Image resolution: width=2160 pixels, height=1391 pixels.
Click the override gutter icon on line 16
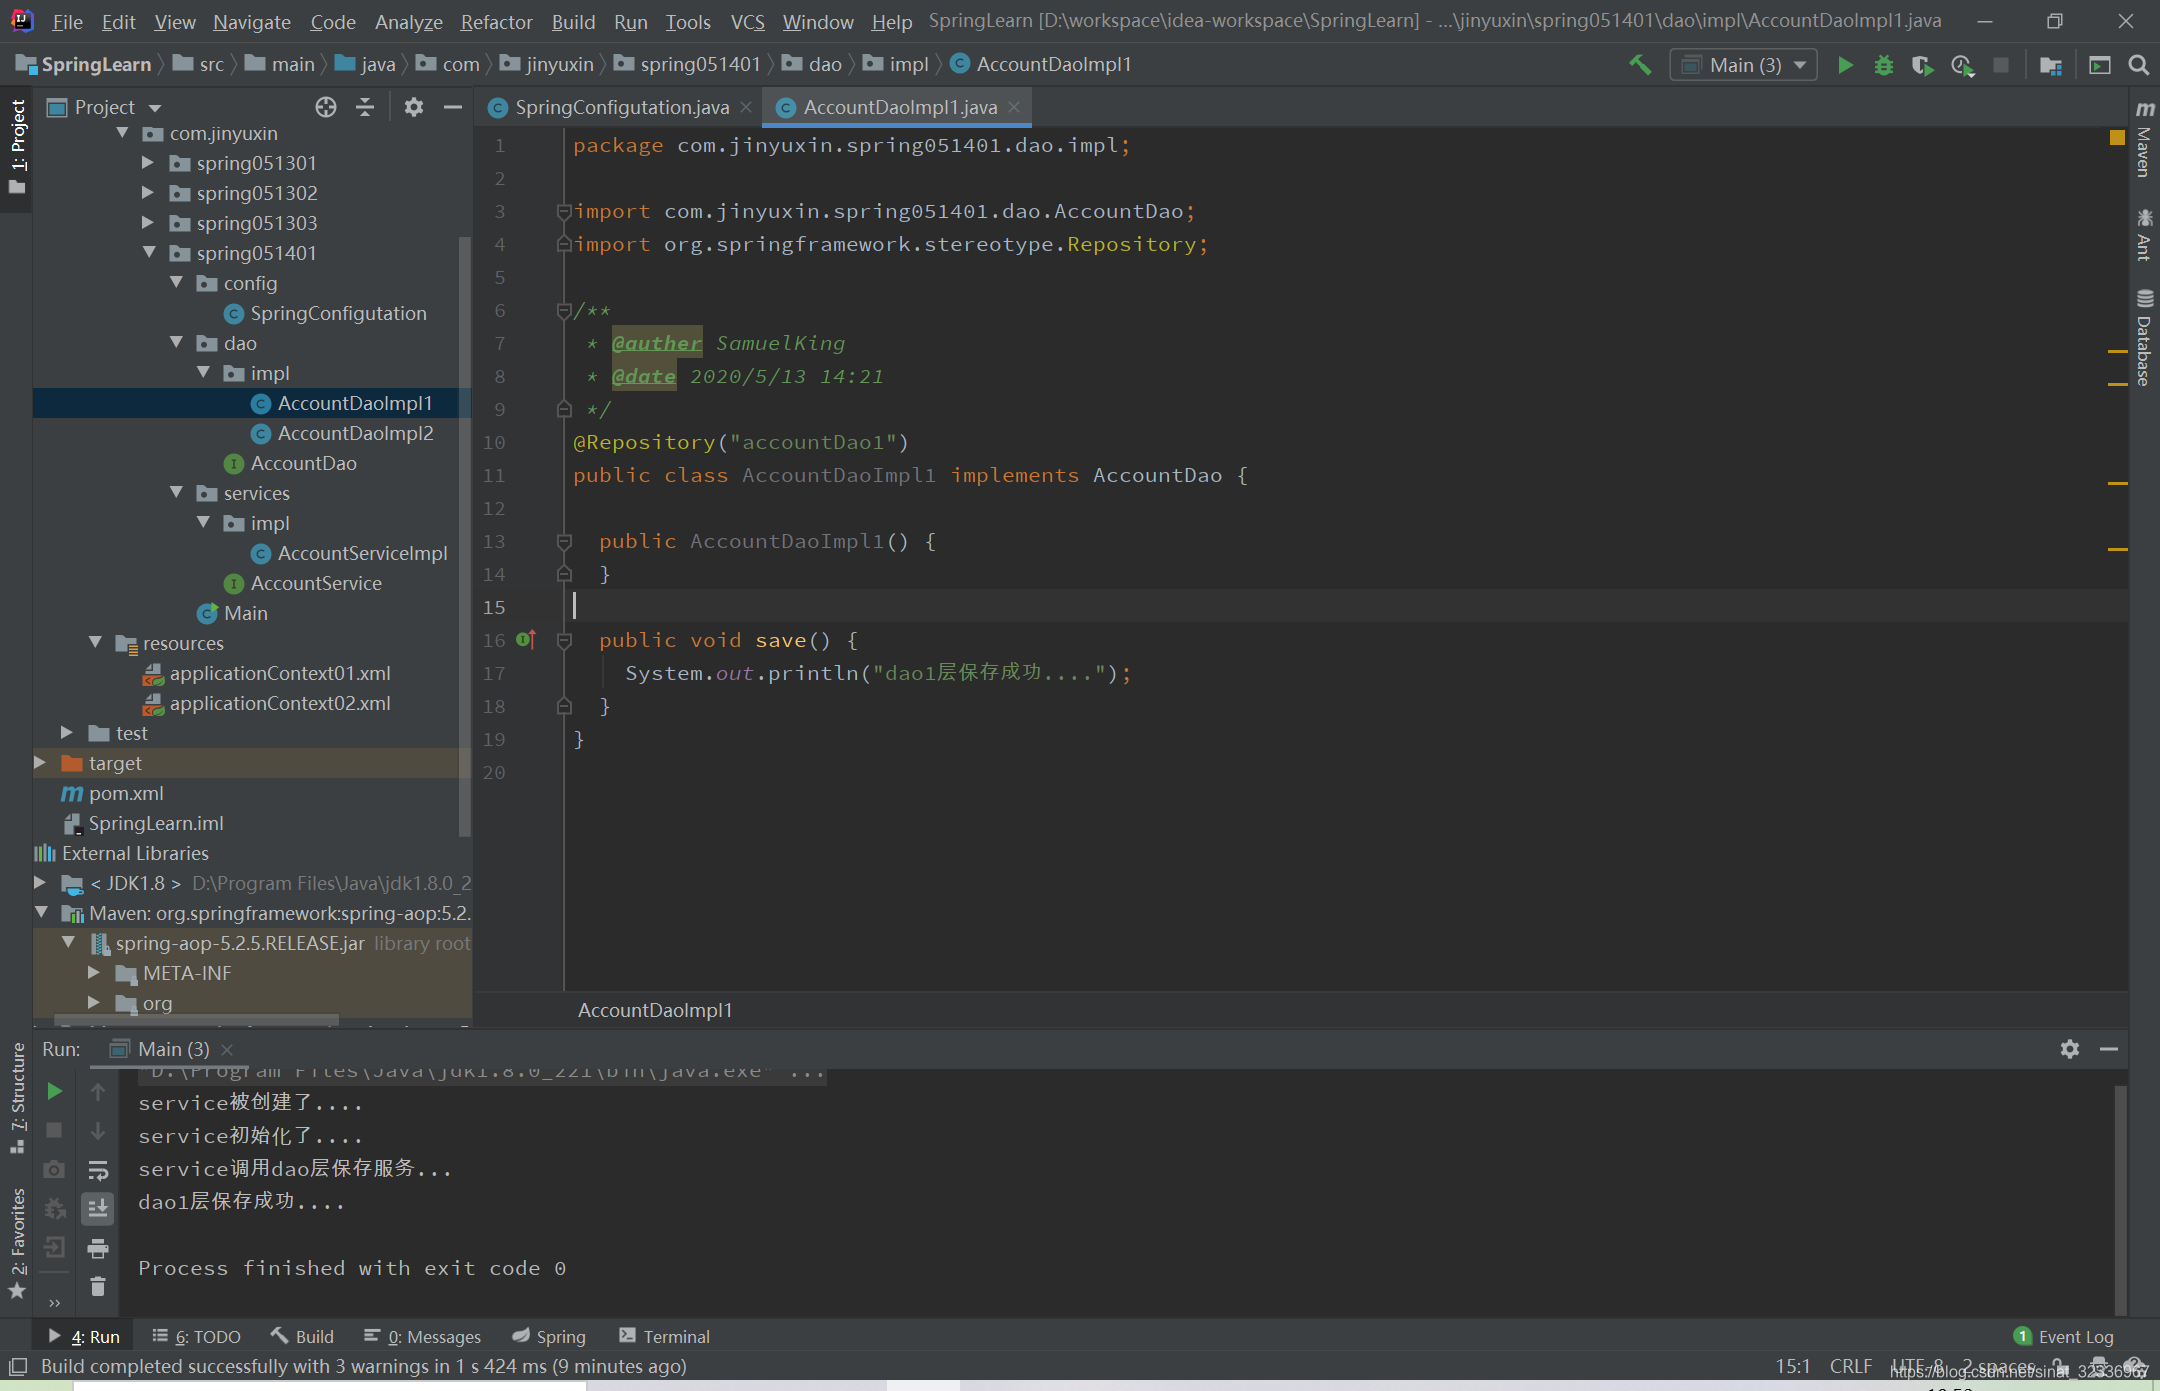point(526,640)
